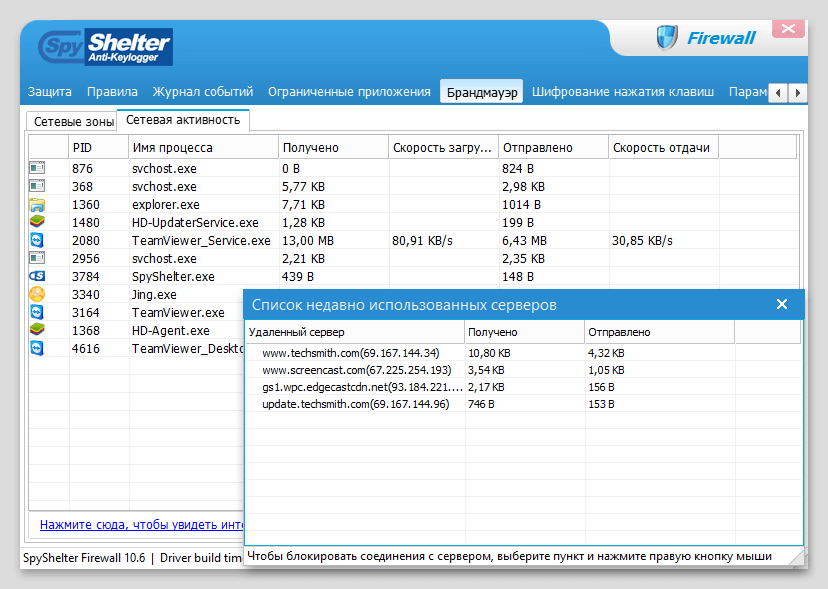Viewport: 828px width, 589px height.
Task: Show the previous main tabs with left arrow
Action: [778, 93]
